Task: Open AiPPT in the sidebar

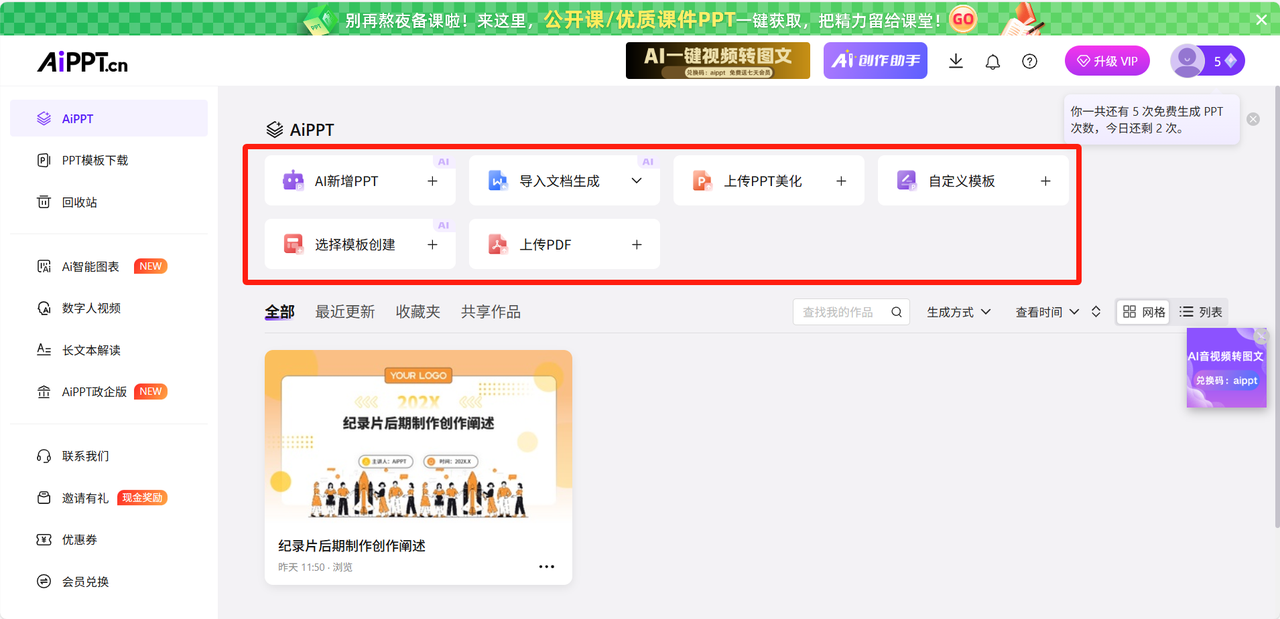Action: coord(109,118)
